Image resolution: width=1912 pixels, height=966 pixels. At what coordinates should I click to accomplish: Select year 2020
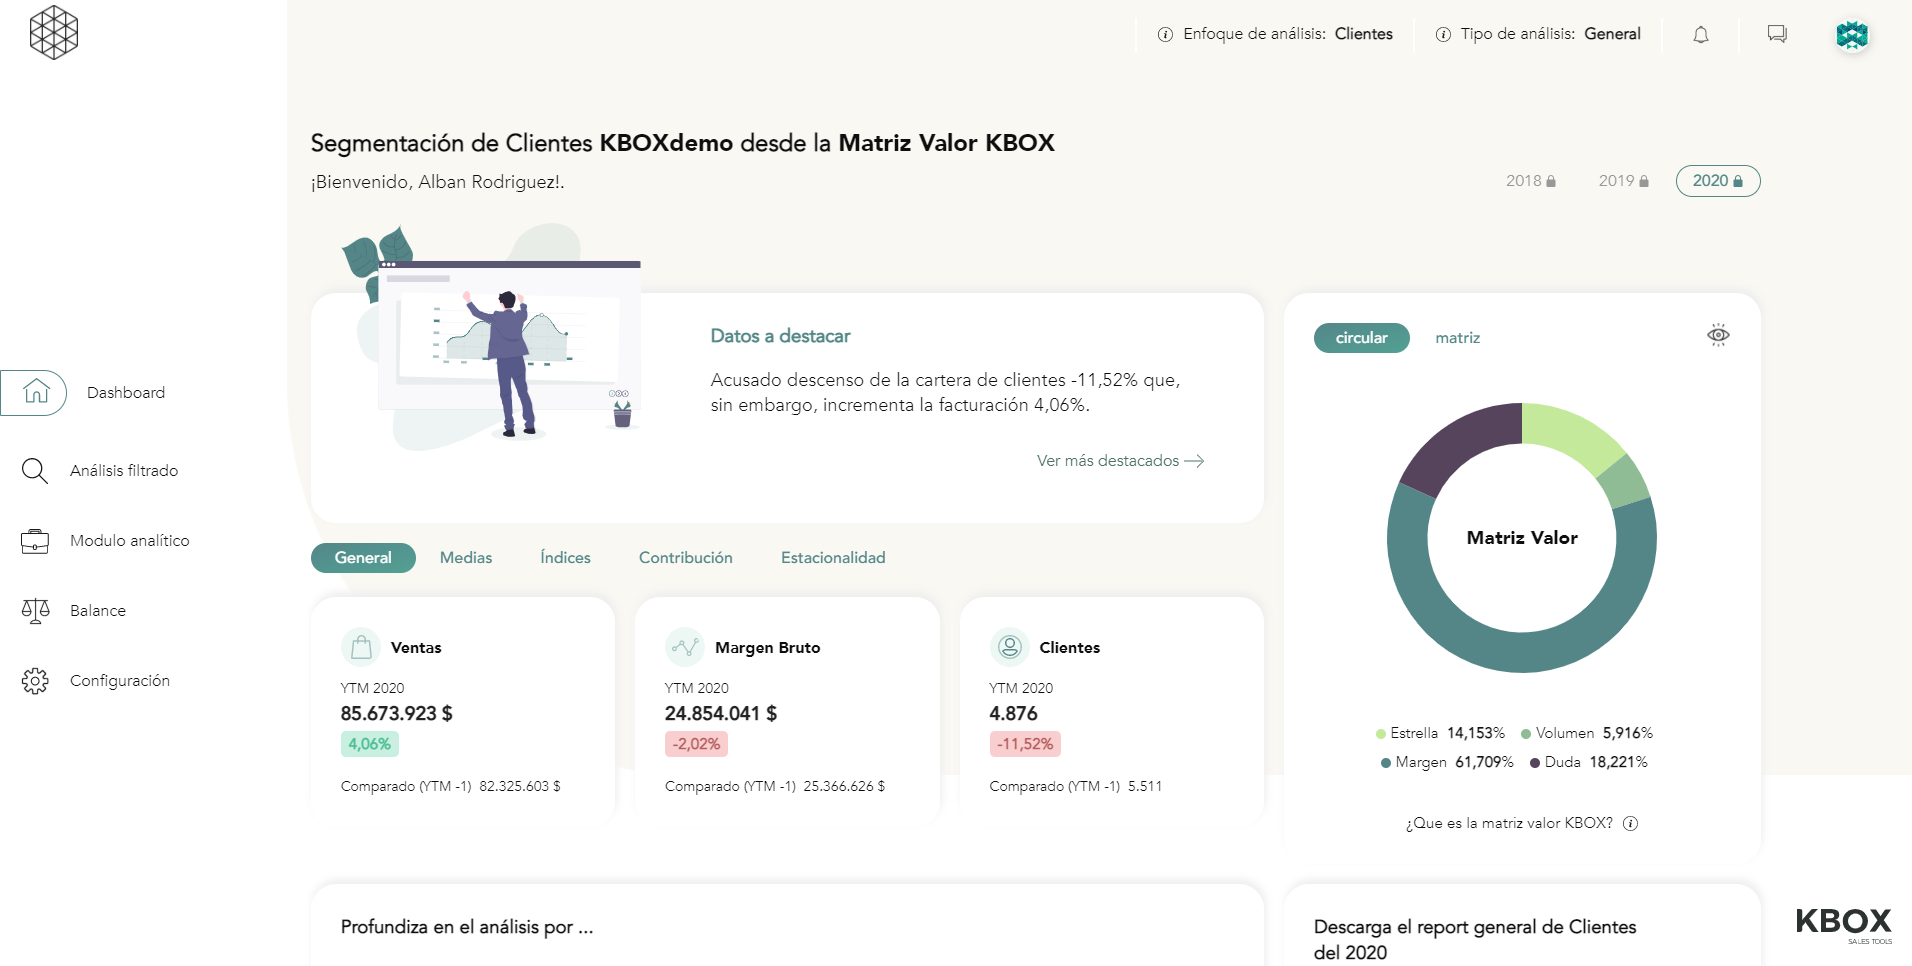click(x=1718, y=181)
